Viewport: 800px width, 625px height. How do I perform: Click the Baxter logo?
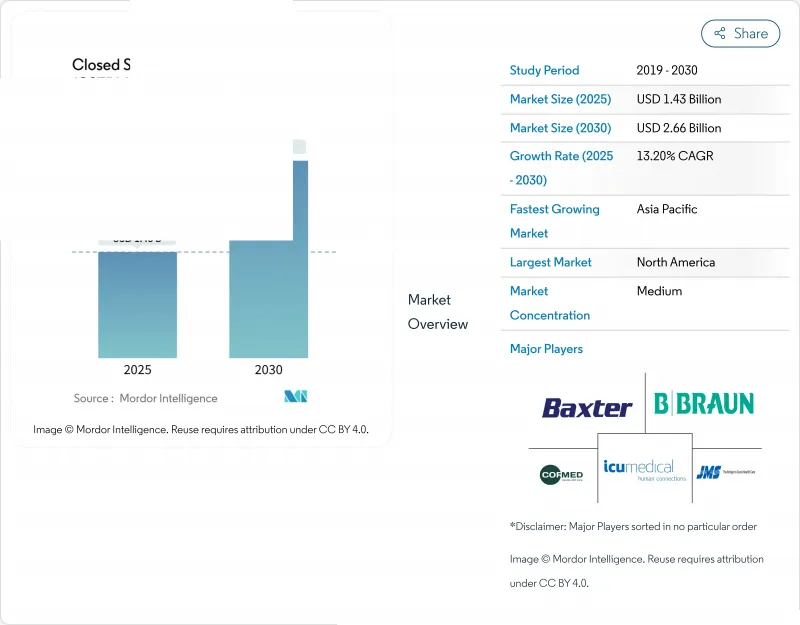[587, 408]
